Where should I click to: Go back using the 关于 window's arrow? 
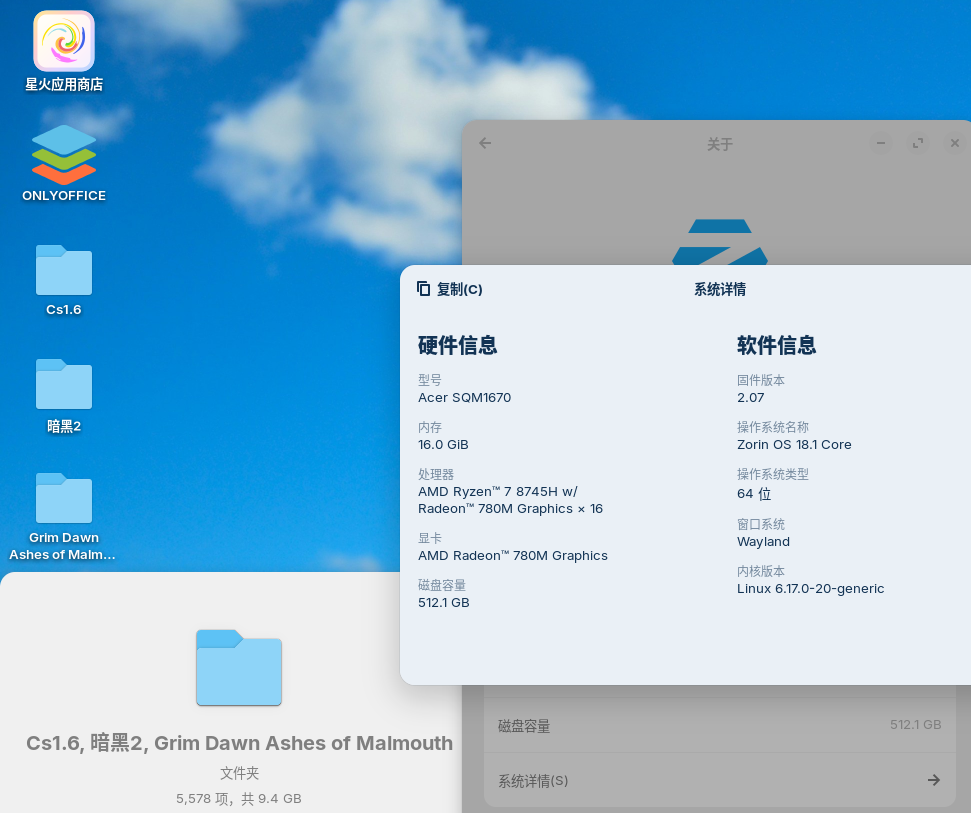click(485, 143)
